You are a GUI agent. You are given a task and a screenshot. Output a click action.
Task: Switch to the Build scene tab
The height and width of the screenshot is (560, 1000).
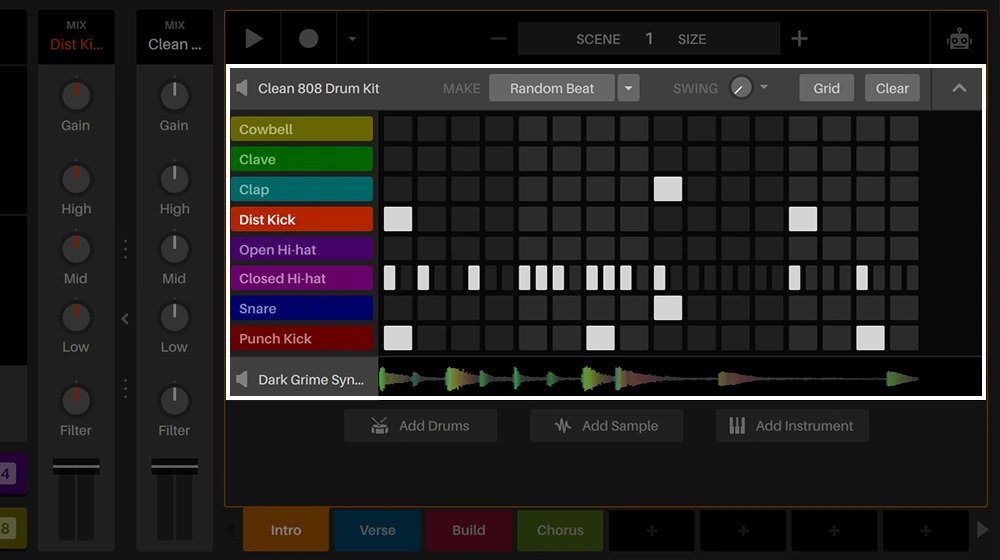pos(469,530)
